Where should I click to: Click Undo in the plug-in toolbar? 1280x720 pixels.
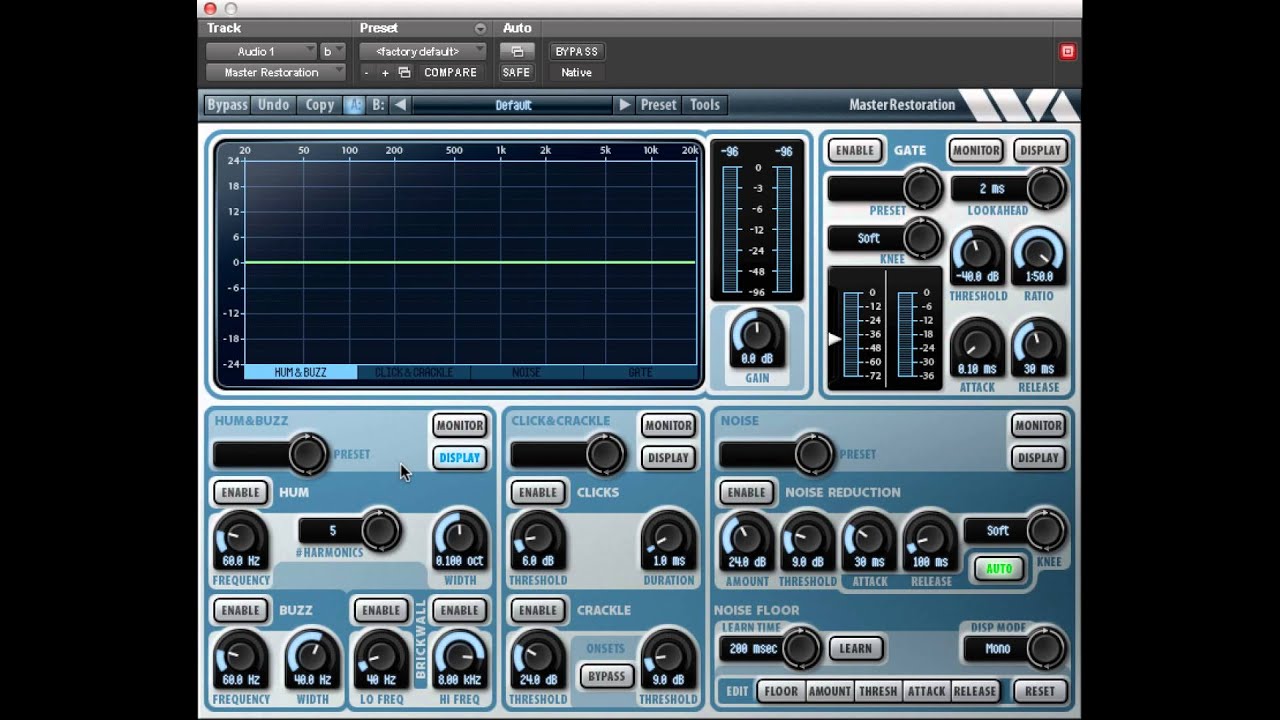(273, 104)
